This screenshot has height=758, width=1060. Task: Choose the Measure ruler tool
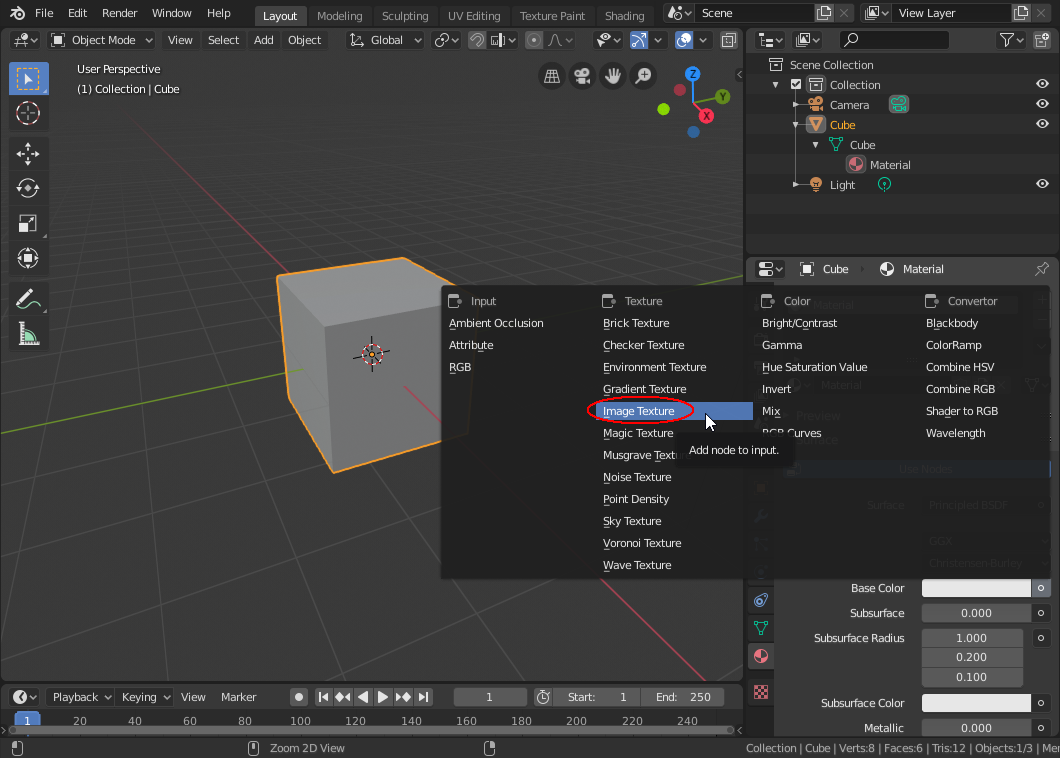pyautogui.click(x=28, y=334)
